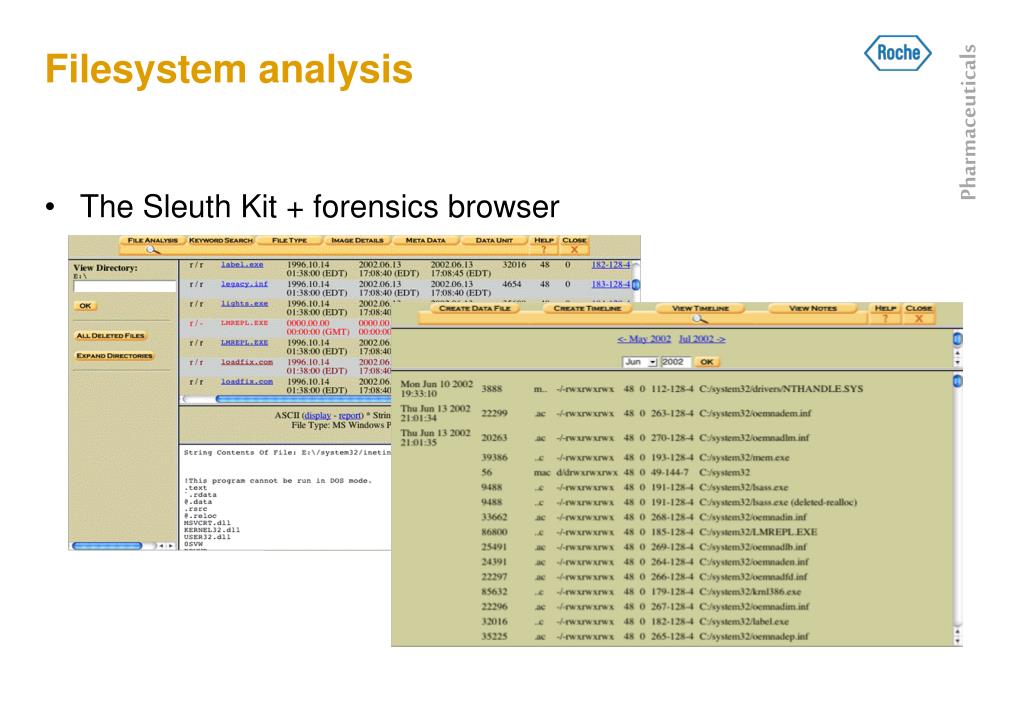Open the red loadfix.com deleted entry
The height and width of the screenshot is (708, 1023).
click(247, 362)
